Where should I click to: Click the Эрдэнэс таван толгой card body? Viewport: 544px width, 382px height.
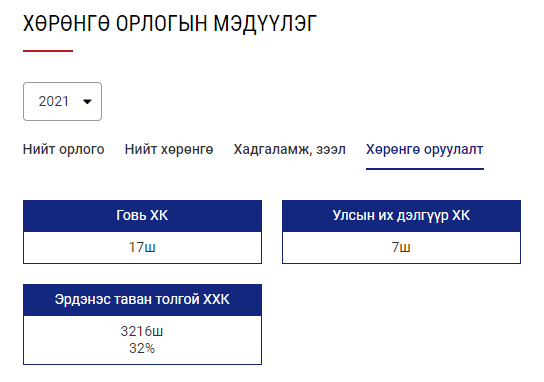(x=142, y=340)
